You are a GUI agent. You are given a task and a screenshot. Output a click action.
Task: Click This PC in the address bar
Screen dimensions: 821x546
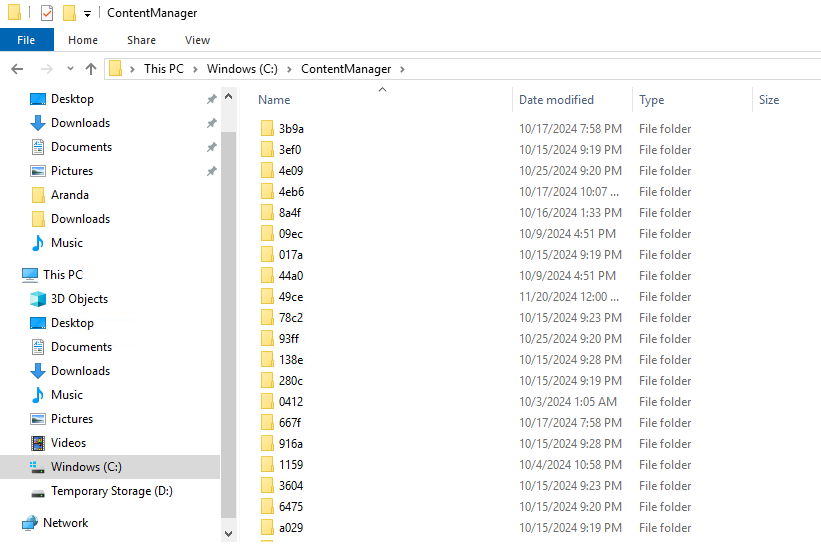pyautogui.click(x=164, y=69)
